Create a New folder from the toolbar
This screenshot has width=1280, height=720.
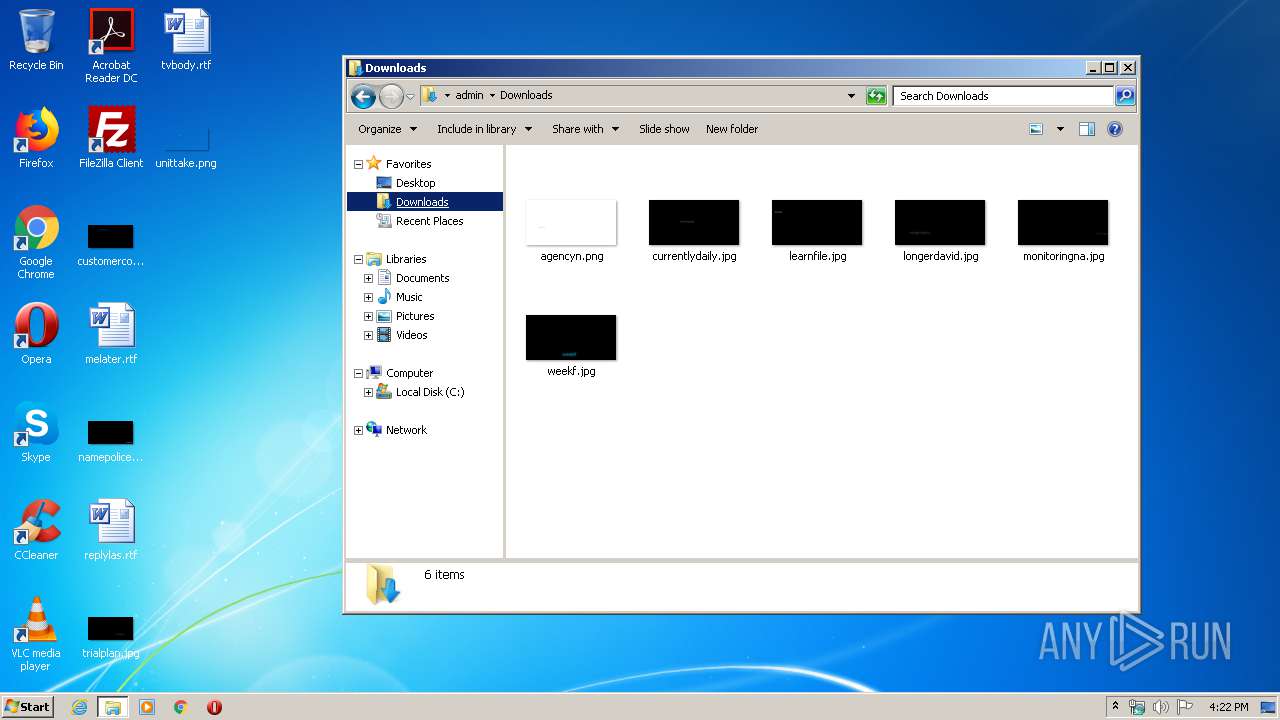click(732, 129)
